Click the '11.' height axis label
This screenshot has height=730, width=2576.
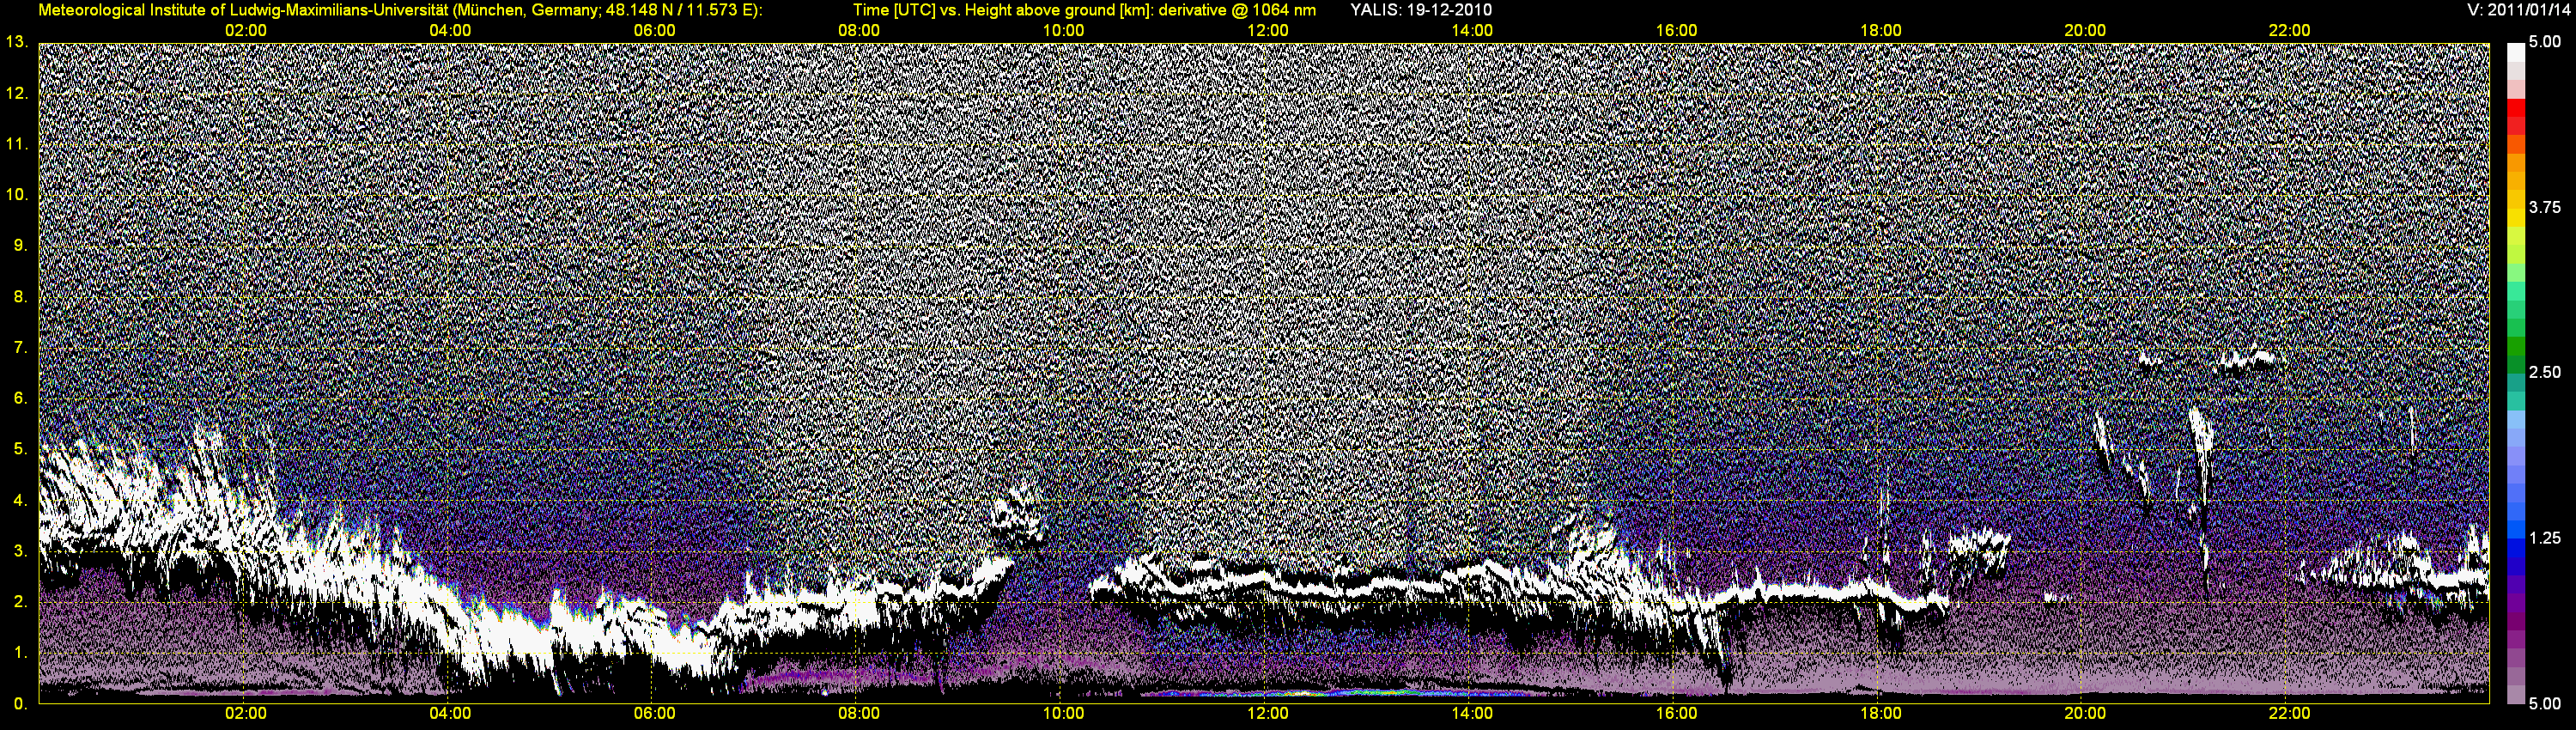(17, 144)
